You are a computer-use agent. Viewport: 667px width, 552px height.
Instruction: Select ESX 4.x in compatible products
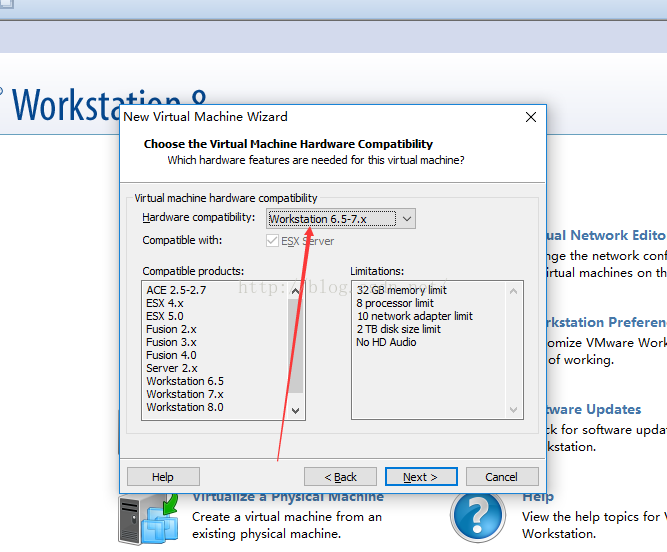pos(165,303)
